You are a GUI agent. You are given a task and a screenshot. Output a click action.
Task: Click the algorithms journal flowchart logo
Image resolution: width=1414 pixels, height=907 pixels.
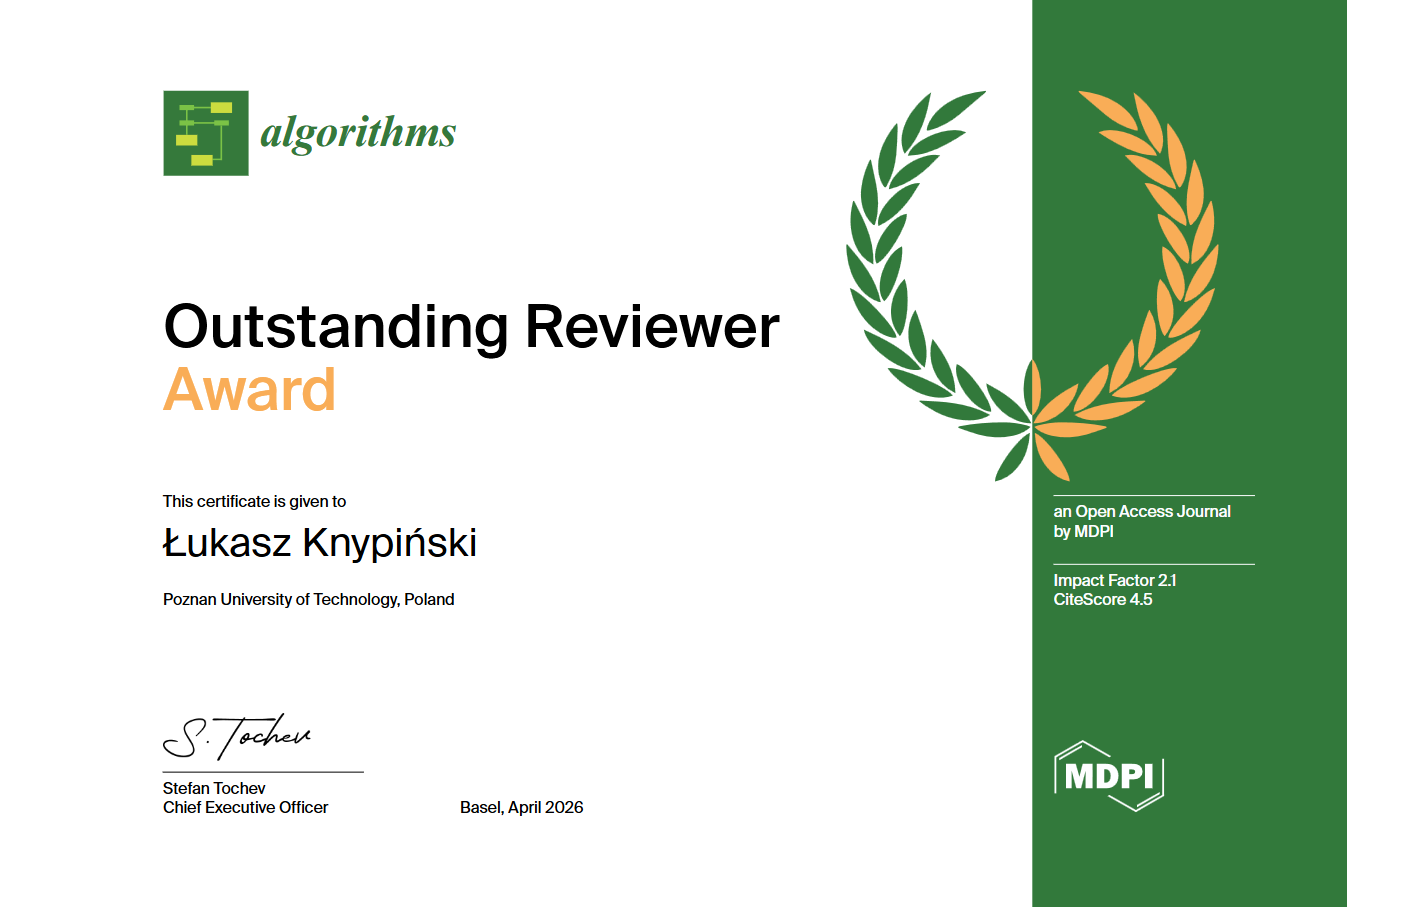[205, 133]
